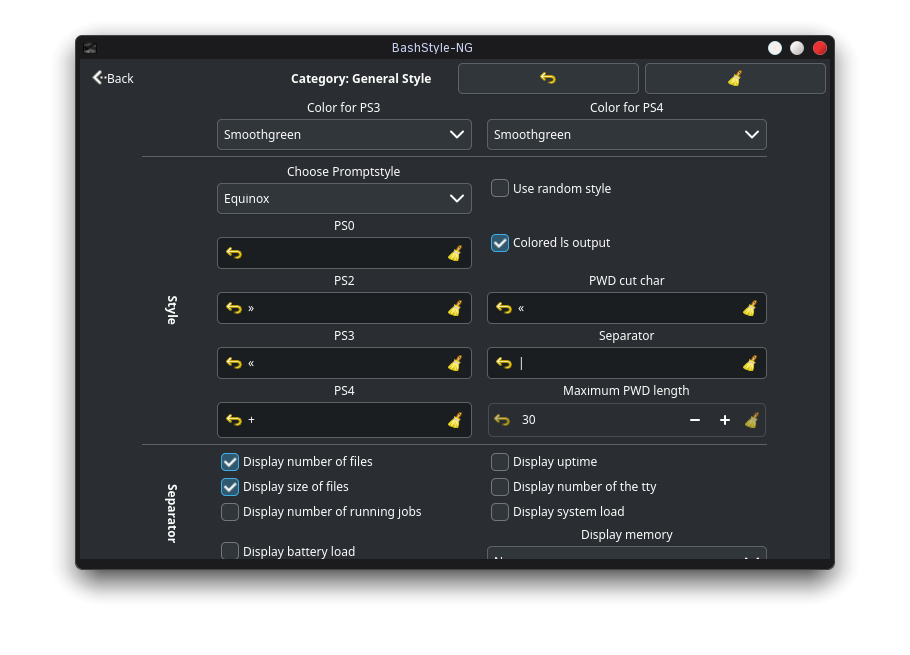Click undo arrow in Maximum PWD length
The width and height of the screenshot is (910, 655).
tap(502, 420)
